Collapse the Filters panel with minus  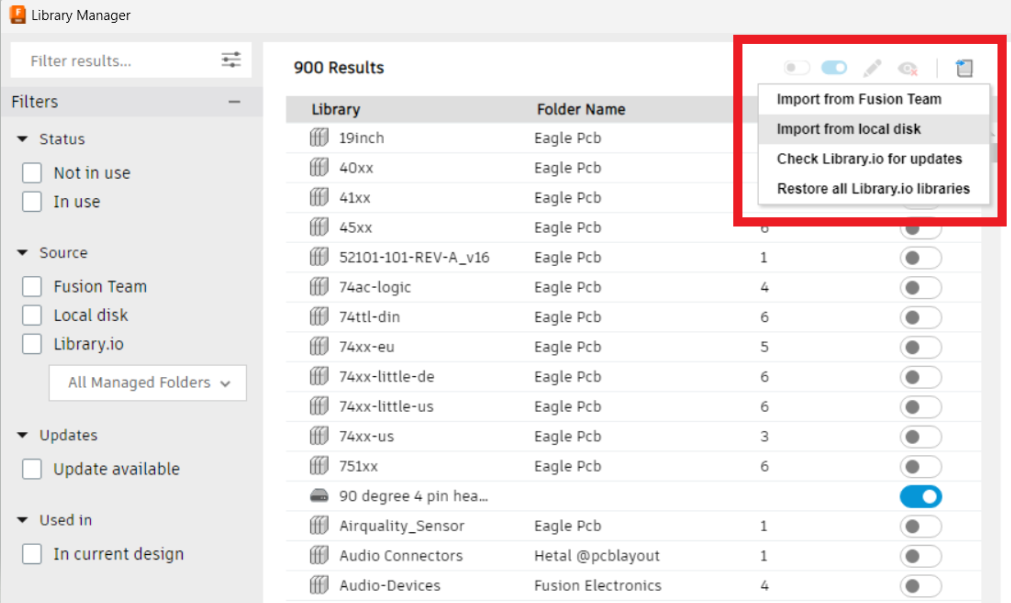(234, 102)
